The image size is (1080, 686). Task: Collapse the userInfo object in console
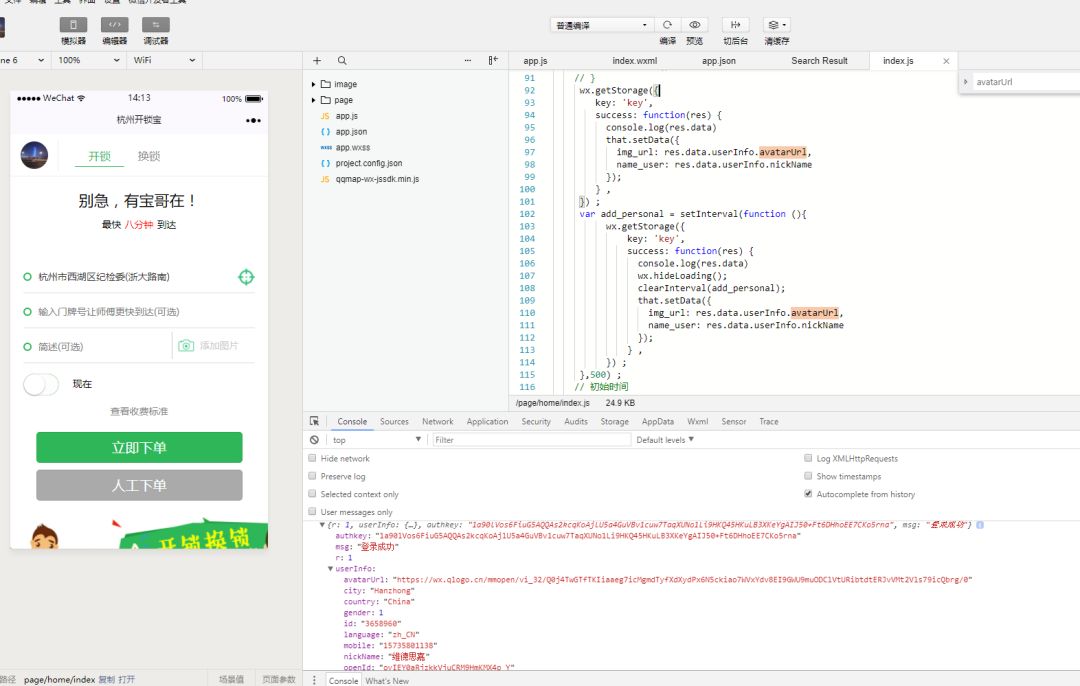point(331,569)
